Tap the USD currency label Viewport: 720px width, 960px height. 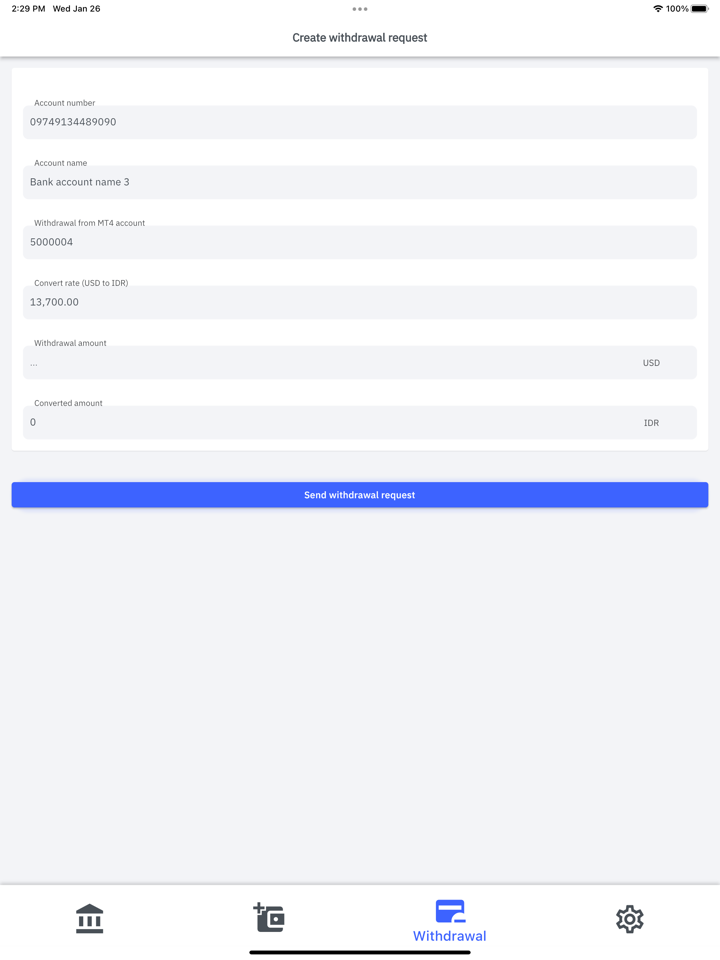(x=651, y=362)
